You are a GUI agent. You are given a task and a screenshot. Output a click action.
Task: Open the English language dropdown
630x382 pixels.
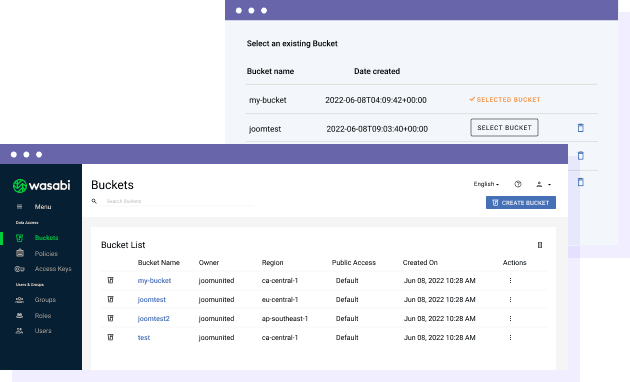[x=486, y=184]
